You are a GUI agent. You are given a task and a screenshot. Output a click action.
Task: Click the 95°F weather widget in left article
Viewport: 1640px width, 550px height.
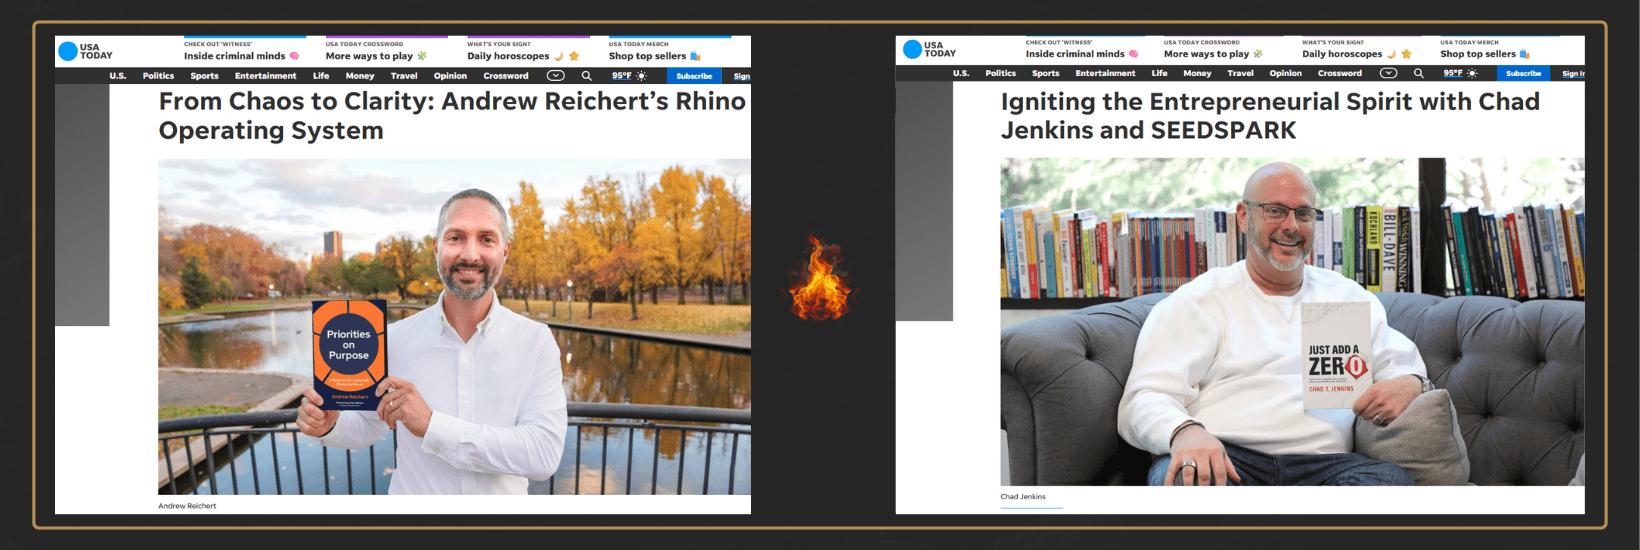tap(629, 76)
